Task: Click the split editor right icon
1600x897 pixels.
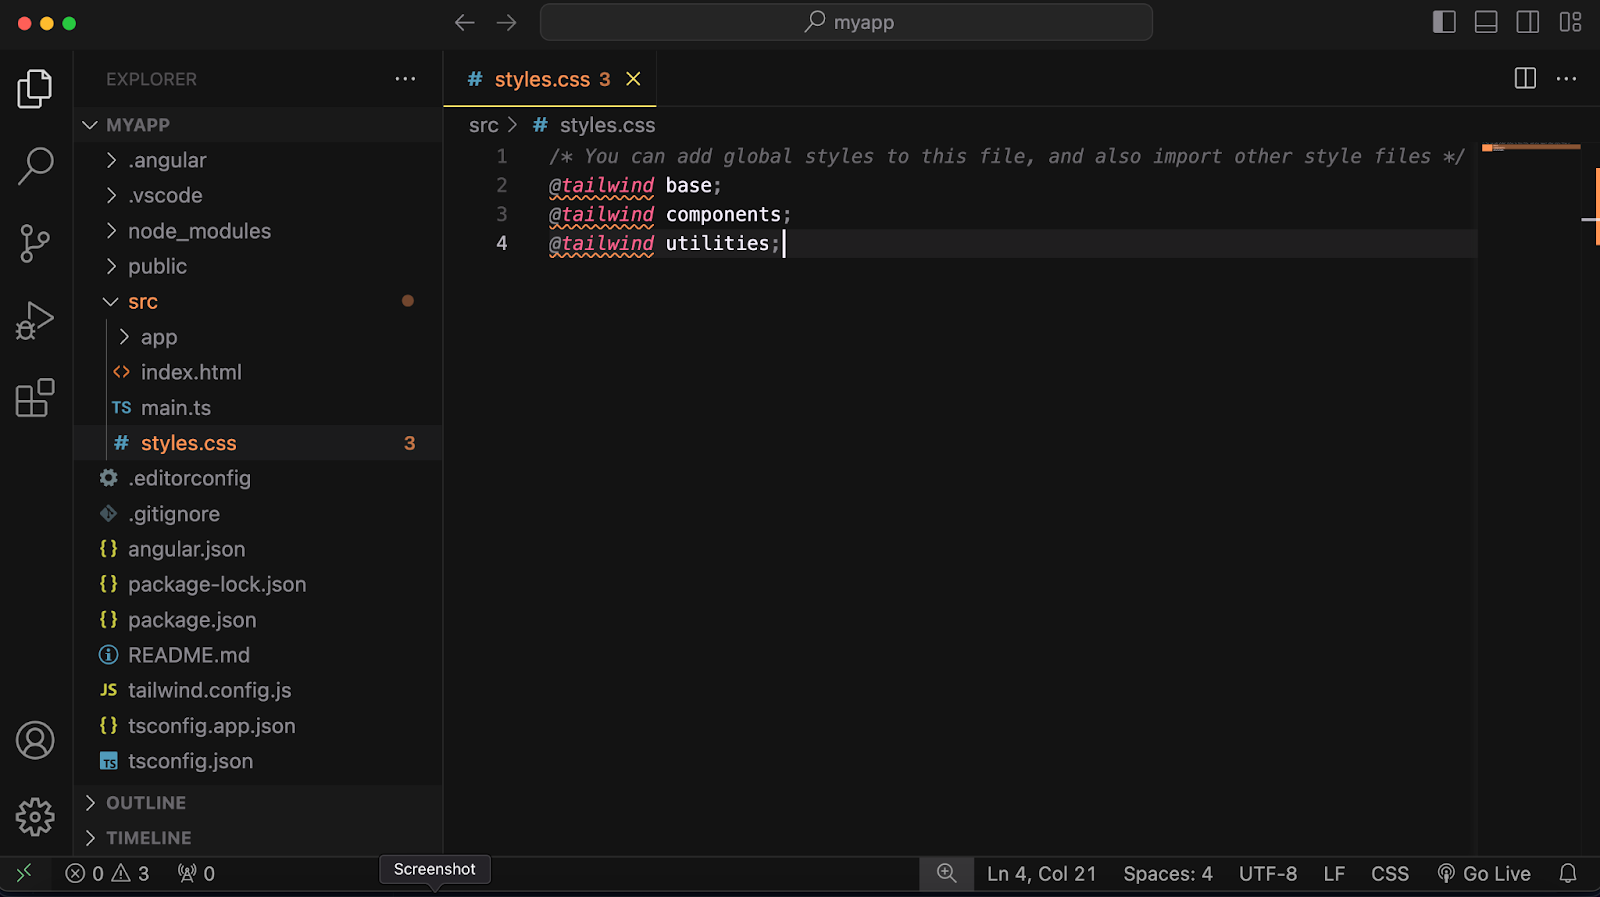Action: point(1525,79)
